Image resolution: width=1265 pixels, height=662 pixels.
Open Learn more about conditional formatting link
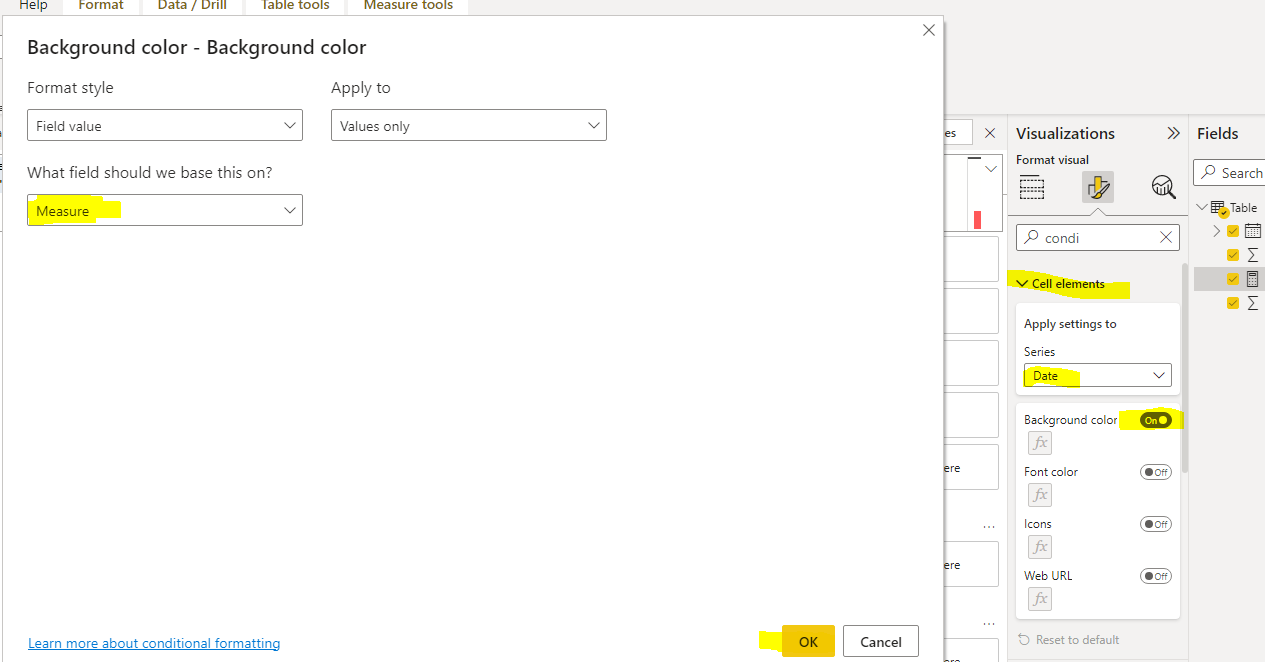tap(154, 643)
